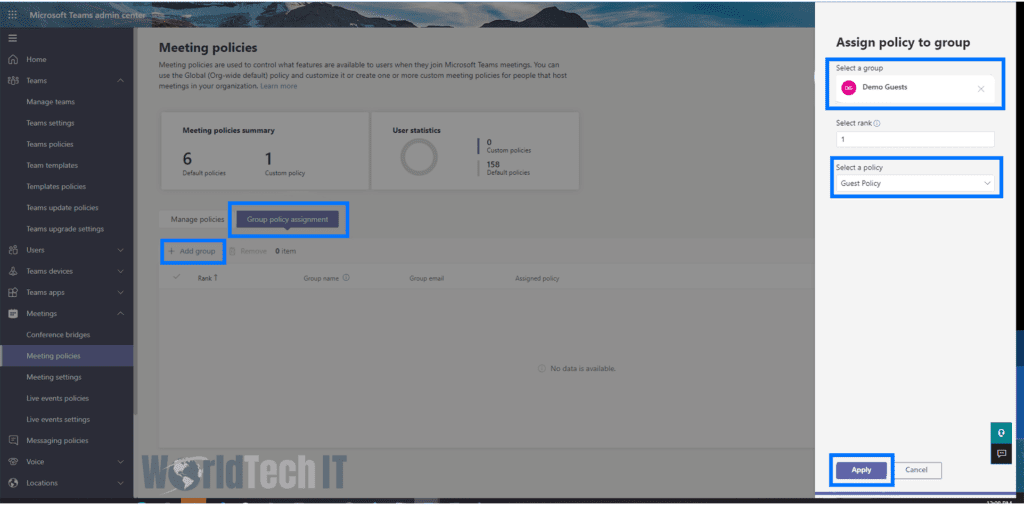
Task: Open Live events settings in sidebar
Action: coord(58,419)
